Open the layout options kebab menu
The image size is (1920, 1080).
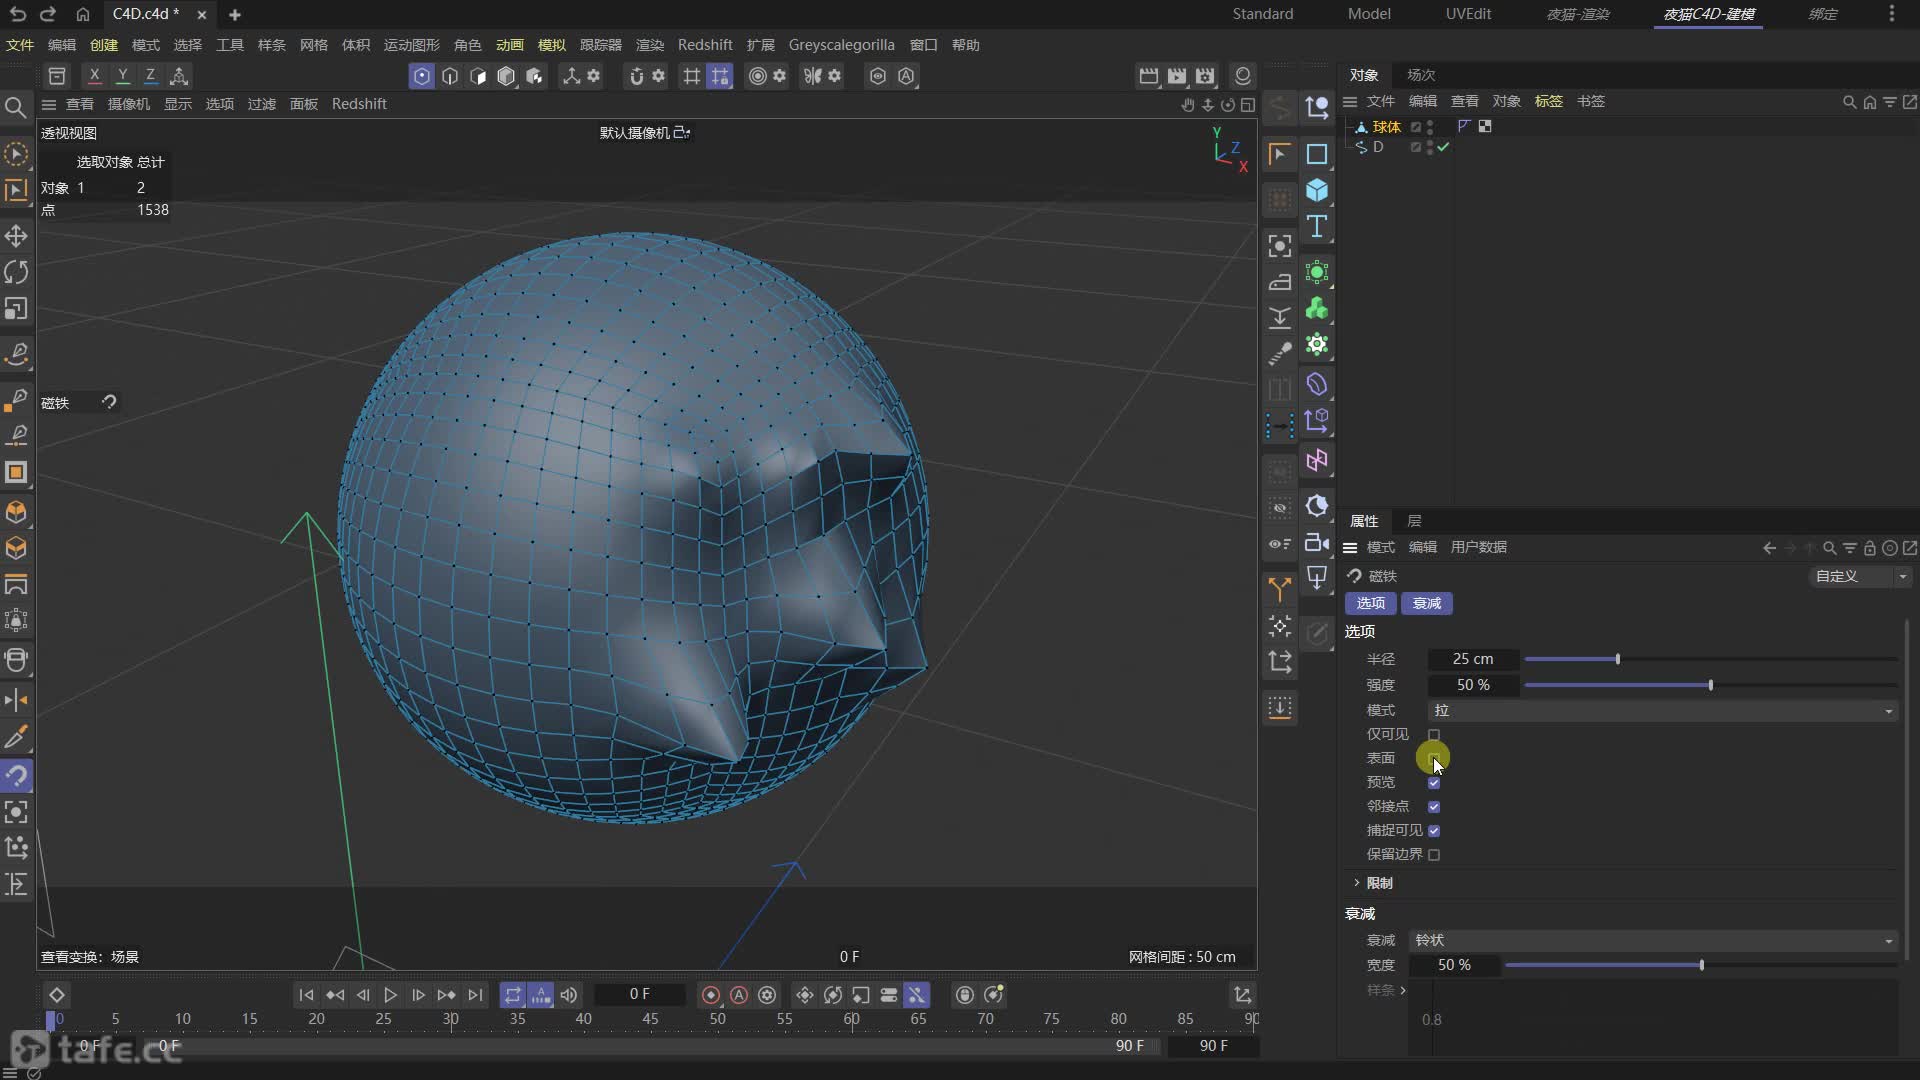pos(1891,14)
